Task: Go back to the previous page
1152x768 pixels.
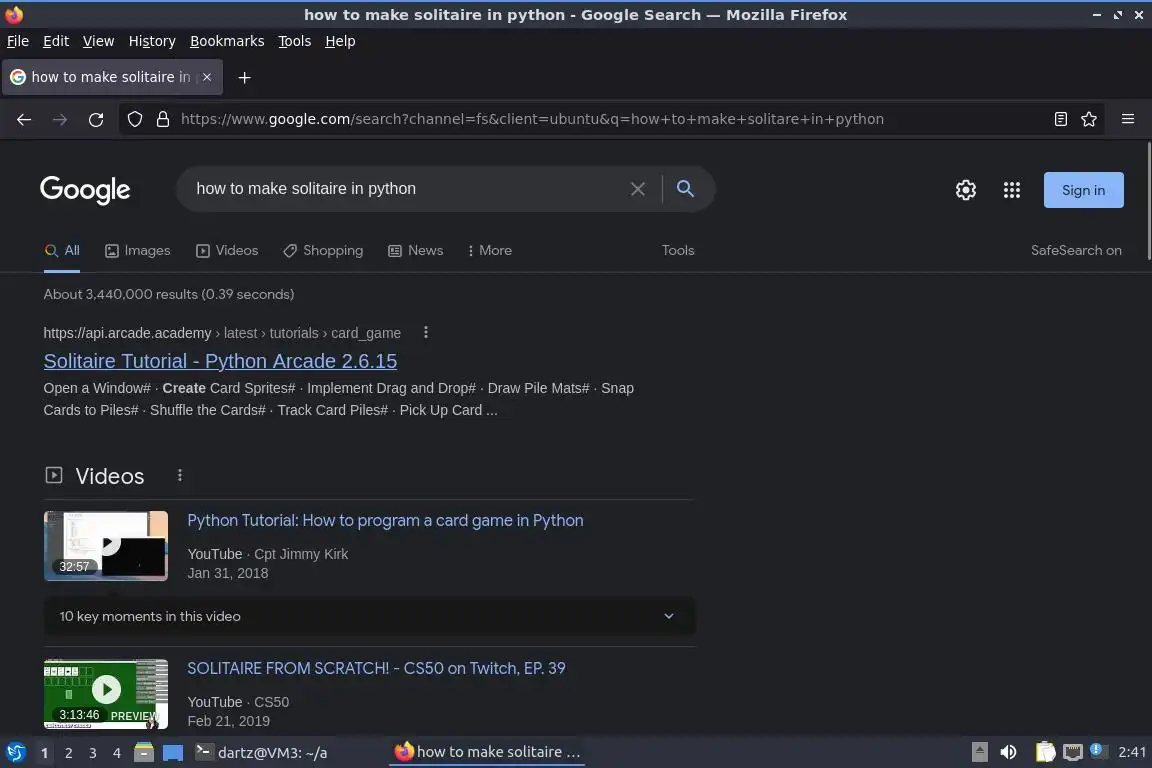Action: click(24, 119)
